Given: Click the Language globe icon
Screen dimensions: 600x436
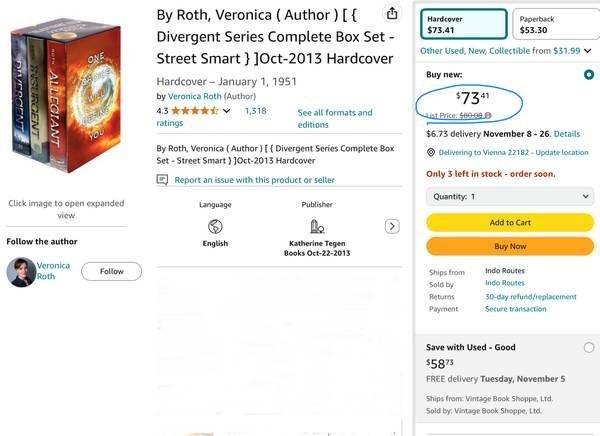Looking at the screenshot, I should click(x=215, y=226).
